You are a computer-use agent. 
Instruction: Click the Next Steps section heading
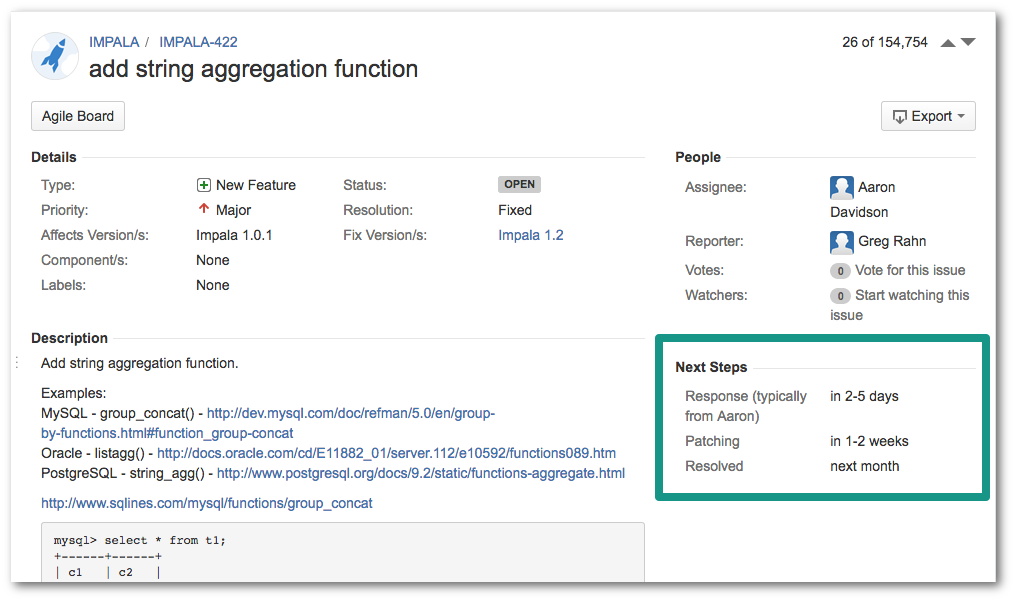711,367
